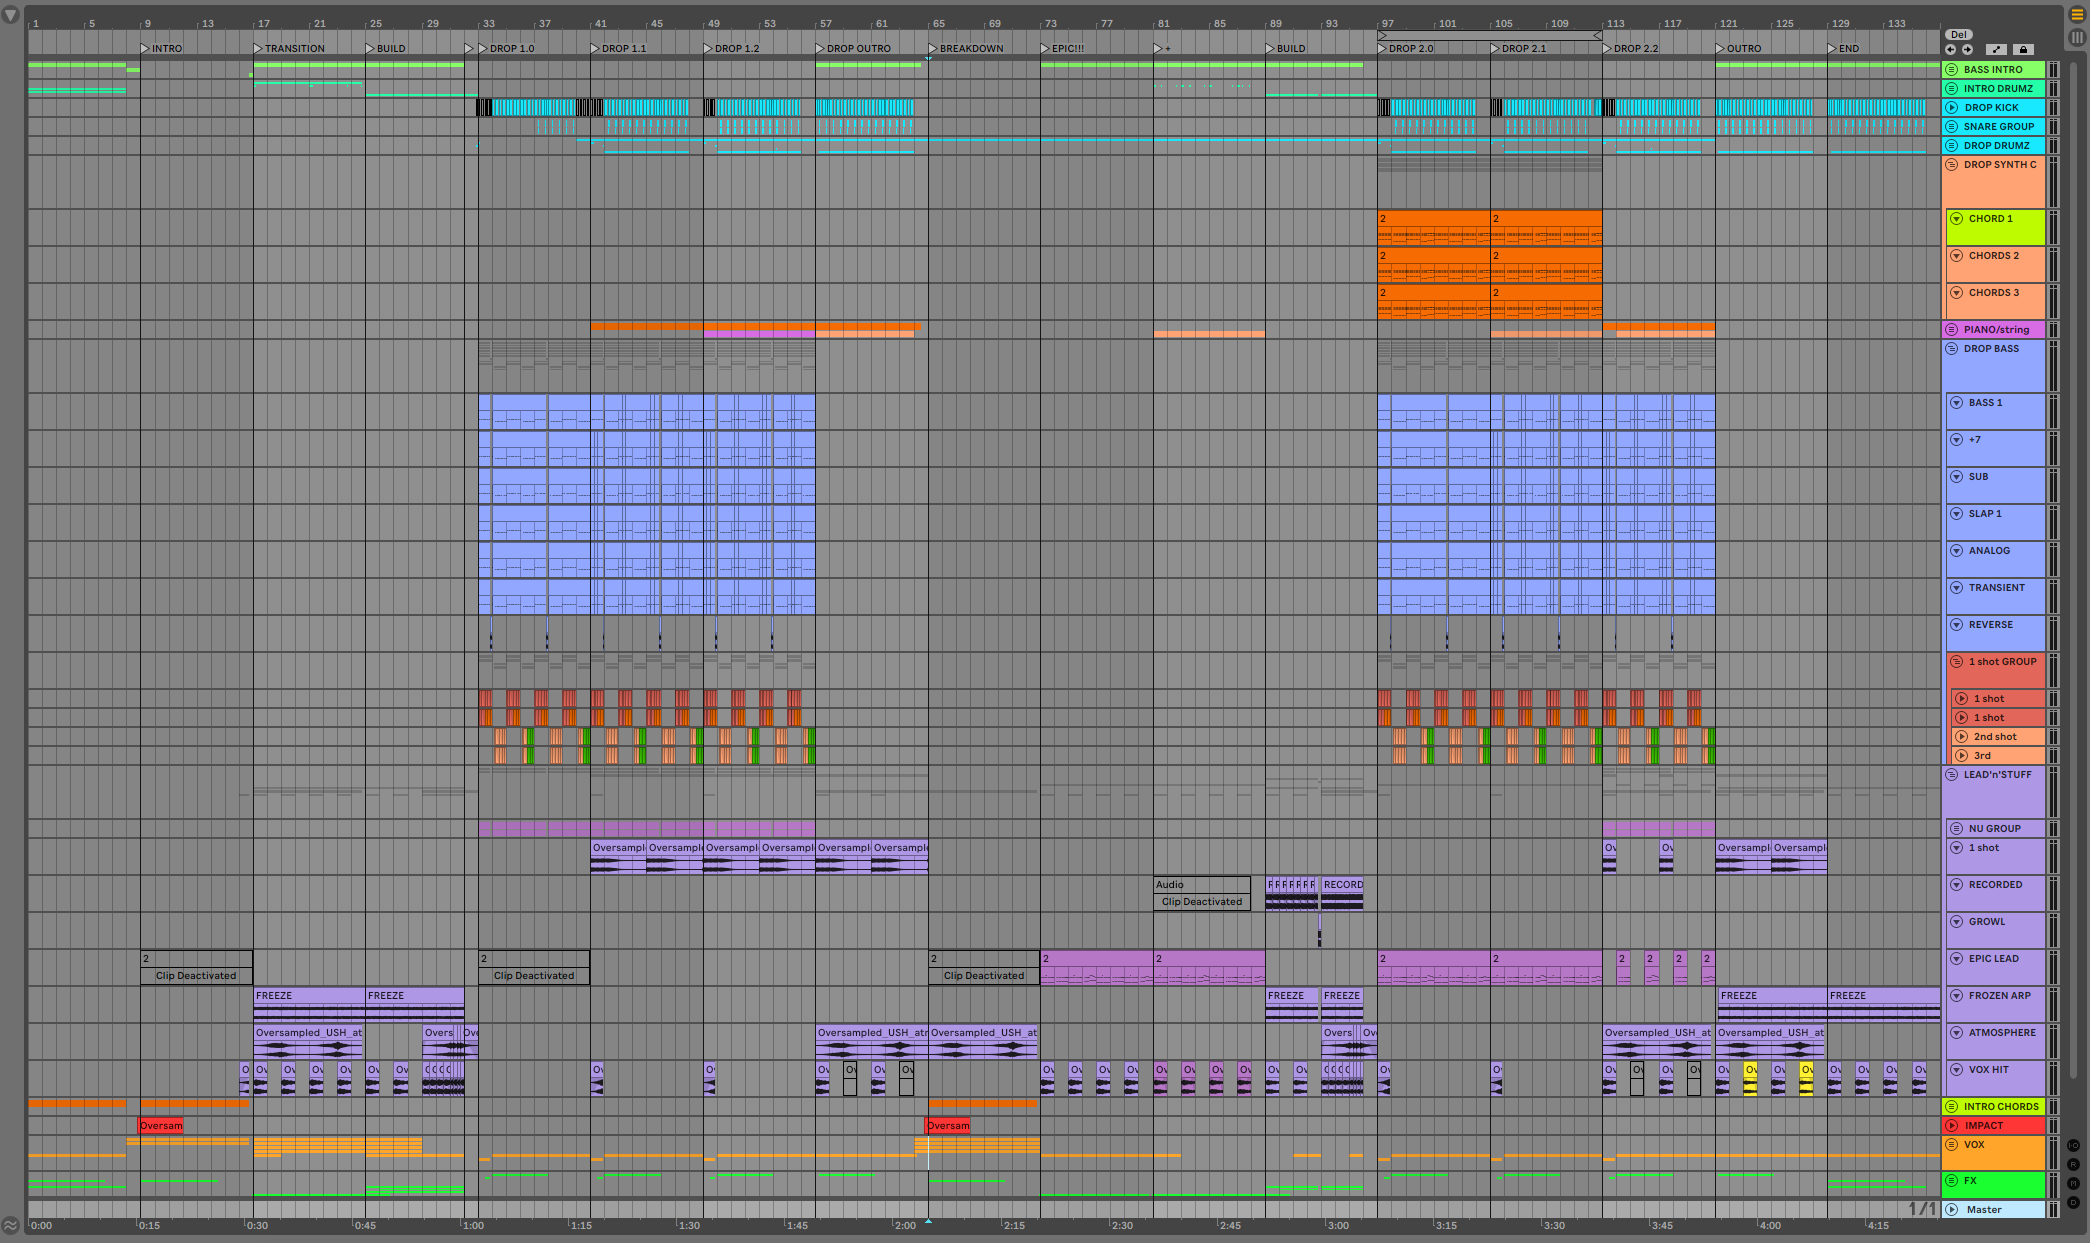The height and width of the screenshot is (1243, 2090).
Task: Toggle the automation mode button
Action: coord(1996,49)
